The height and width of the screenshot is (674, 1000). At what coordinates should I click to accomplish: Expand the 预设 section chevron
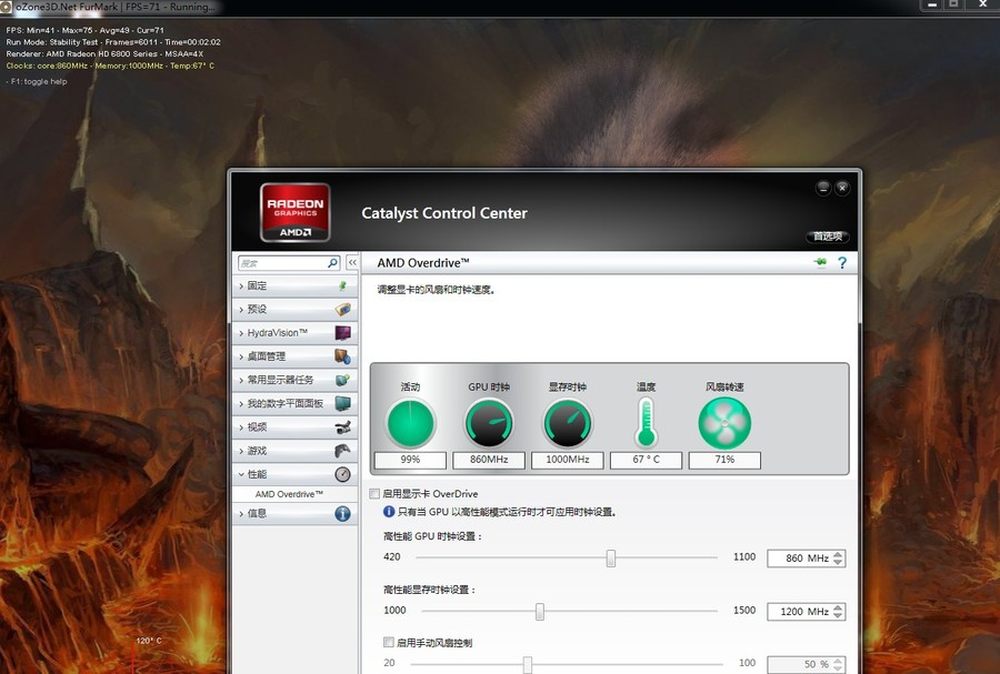pyautogui.click(x=241, y=309)
